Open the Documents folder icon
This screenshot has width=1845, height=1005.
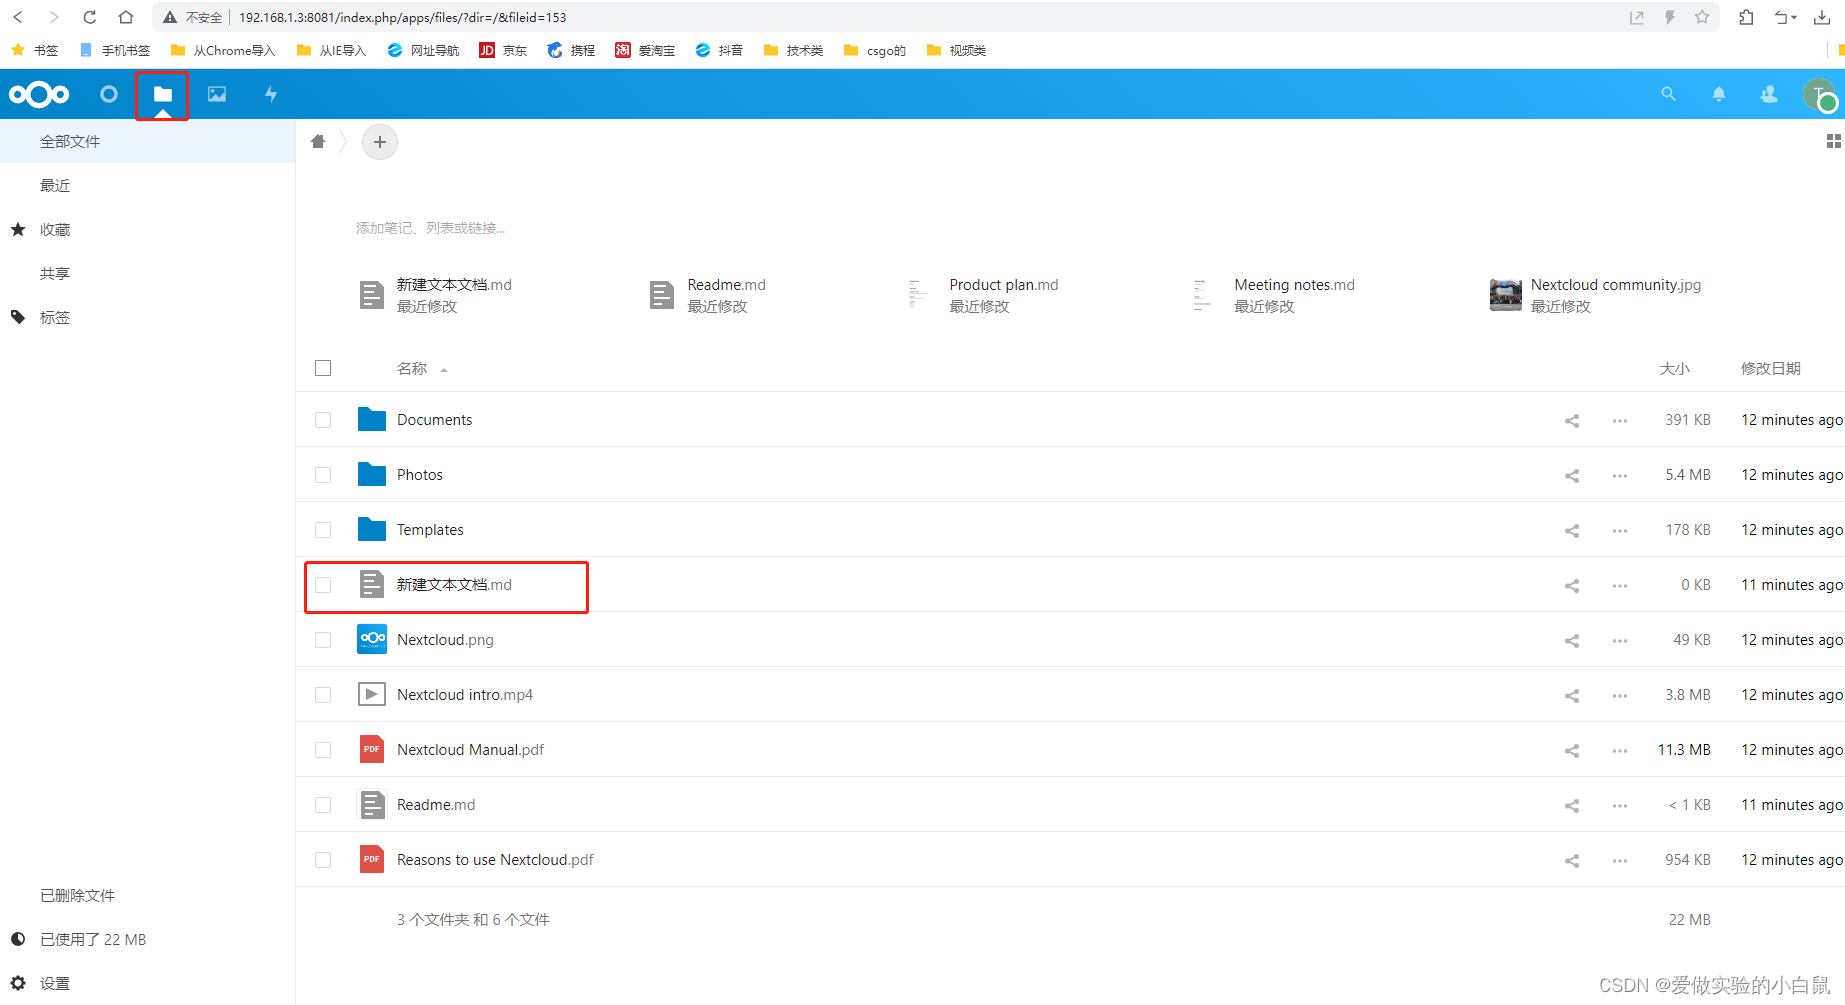pos(372,419)
